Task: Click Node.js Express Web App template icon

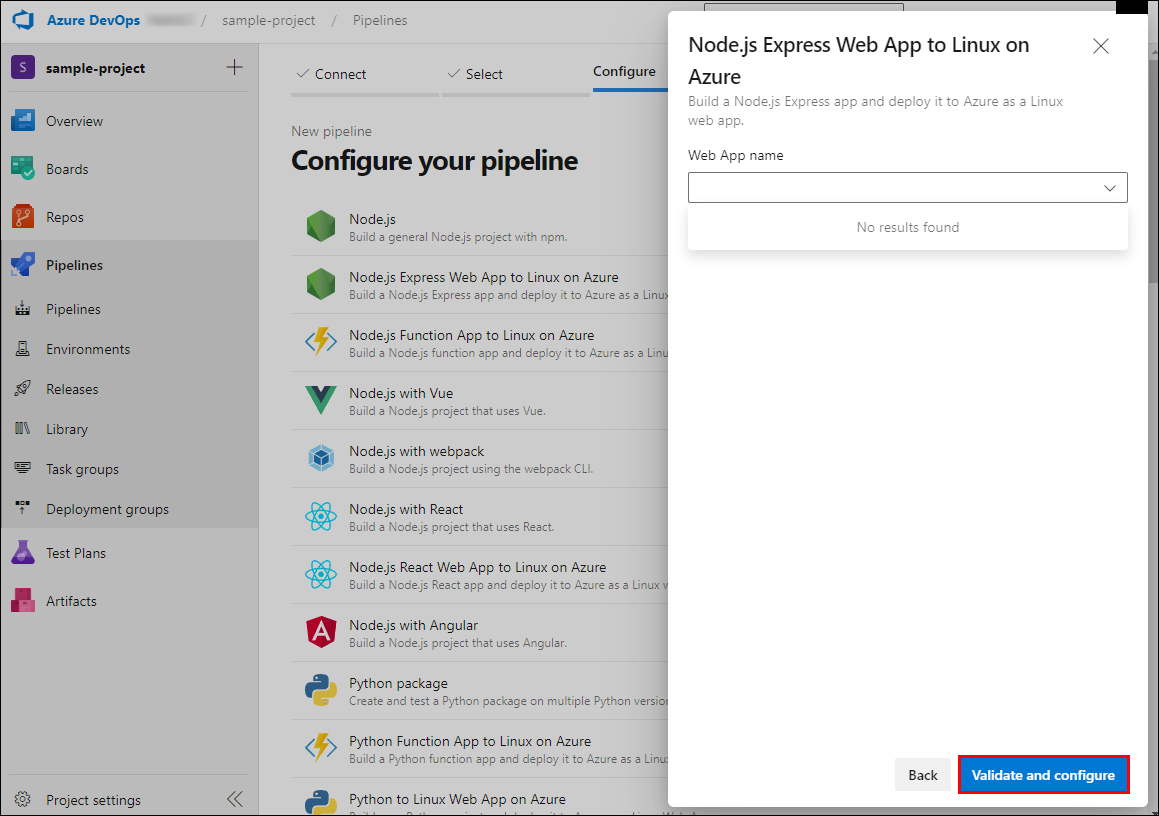Action: tap(321, 285)
